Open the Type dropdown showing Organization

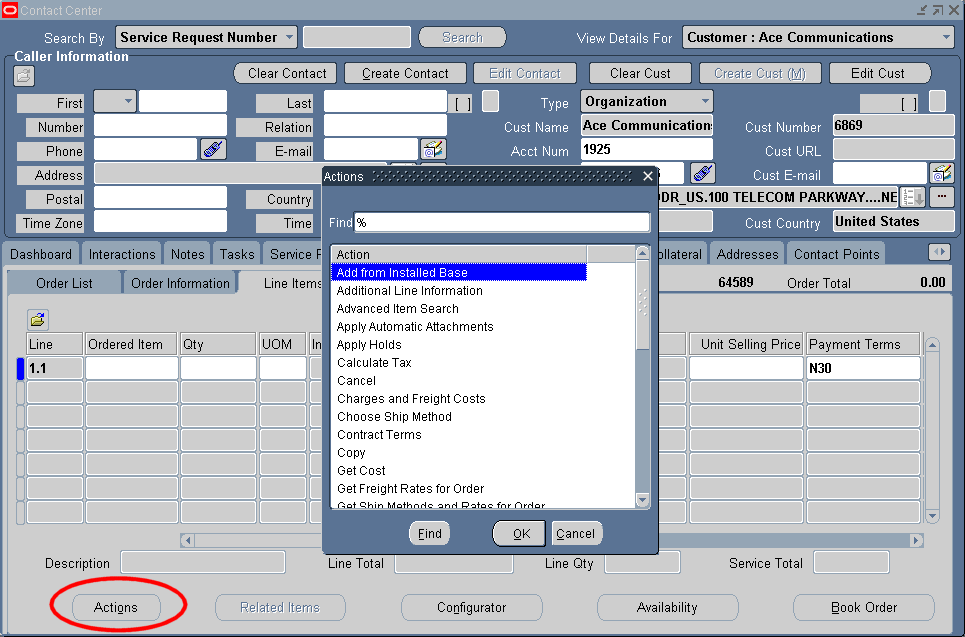coord(704,101)
